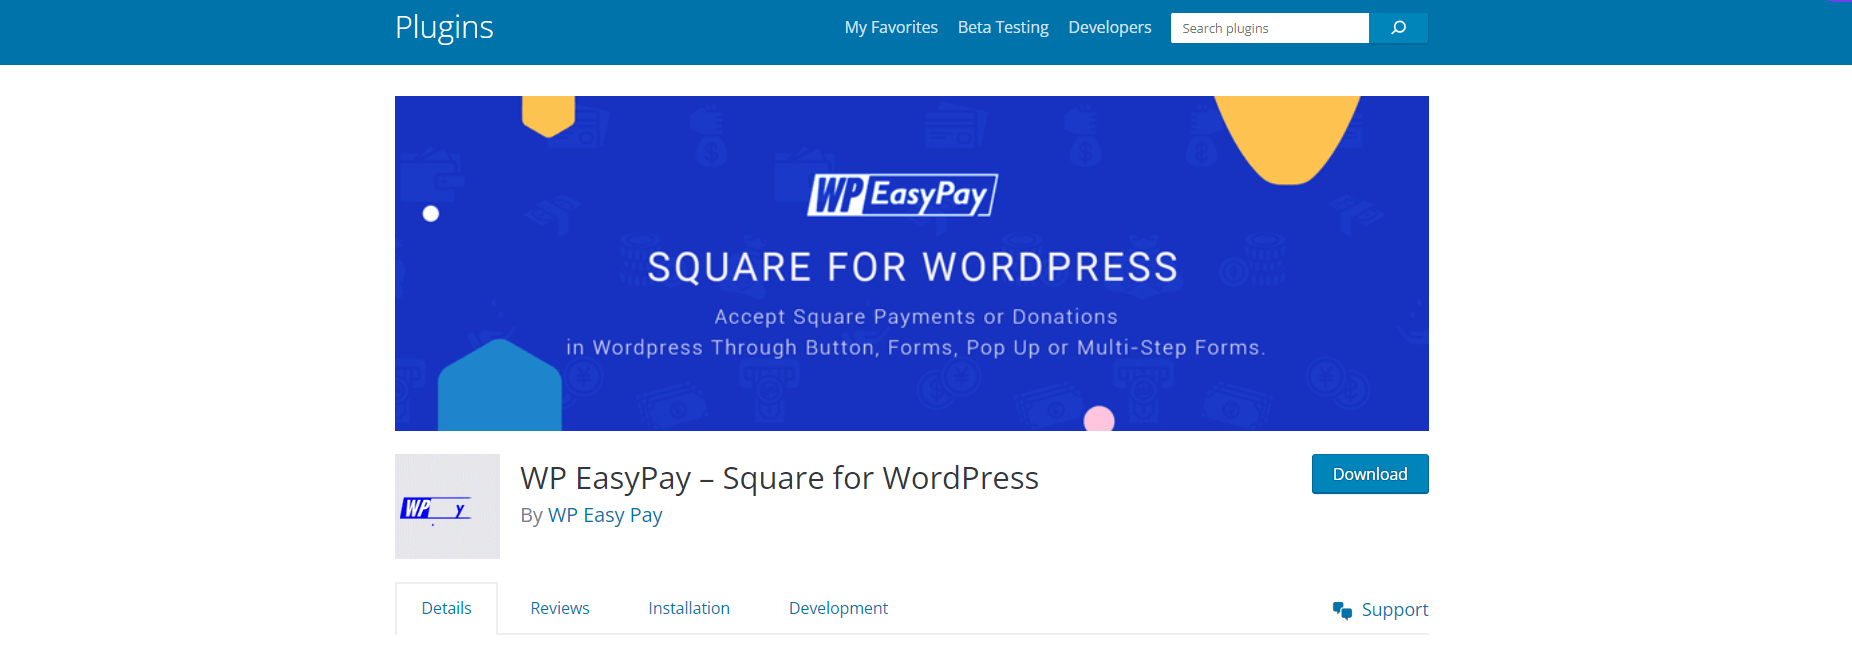The height and width of the screenshot is (668, 1852).
Task: Click the Support speech bubbles icon
Action: [1342, 610]
